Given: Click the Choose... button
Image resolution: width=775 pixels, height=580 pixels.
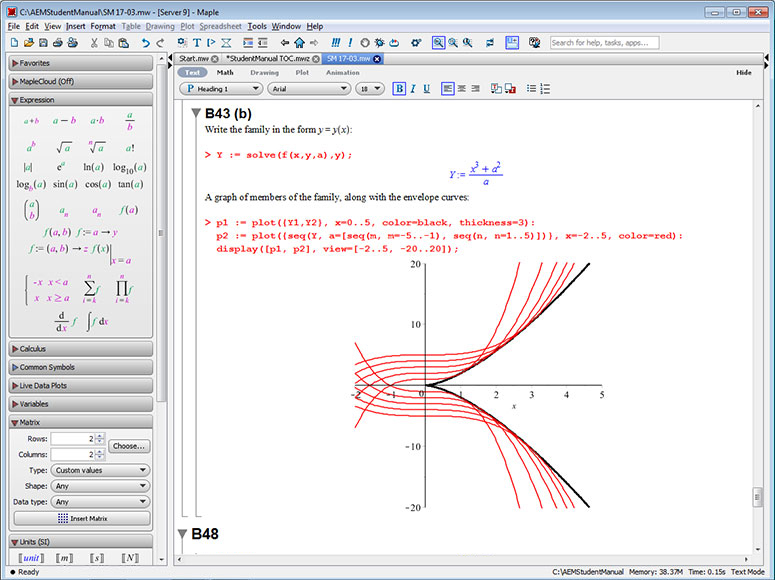Looking at the screenshot, I should tap(130, 446).
